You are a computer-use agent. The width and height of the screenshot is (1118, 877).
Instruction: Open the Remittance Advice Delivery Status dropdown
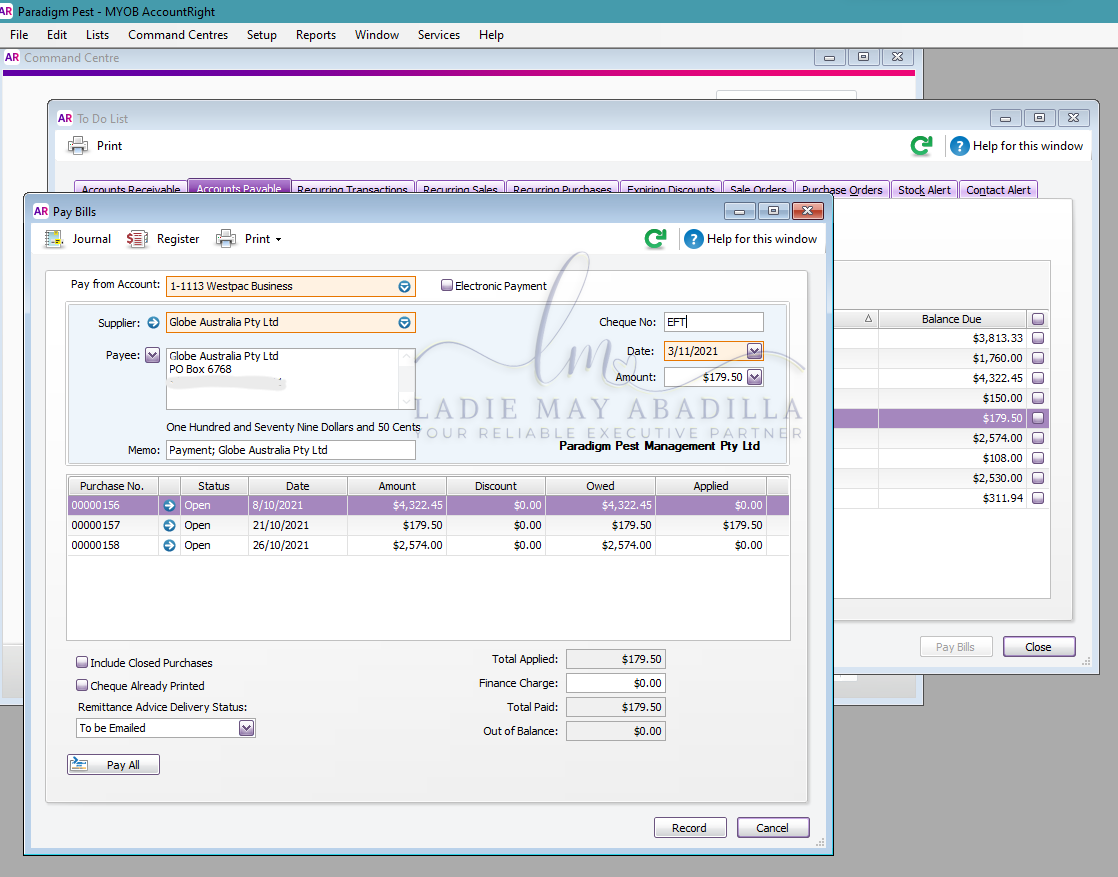246,728
